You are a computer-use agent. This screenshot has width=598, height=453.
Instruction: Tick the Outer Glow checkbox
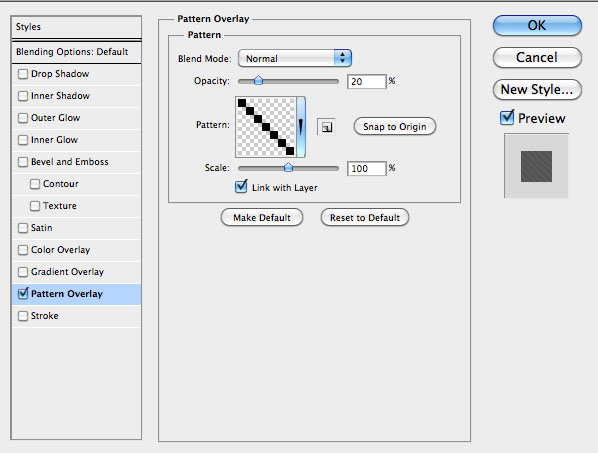23,118
